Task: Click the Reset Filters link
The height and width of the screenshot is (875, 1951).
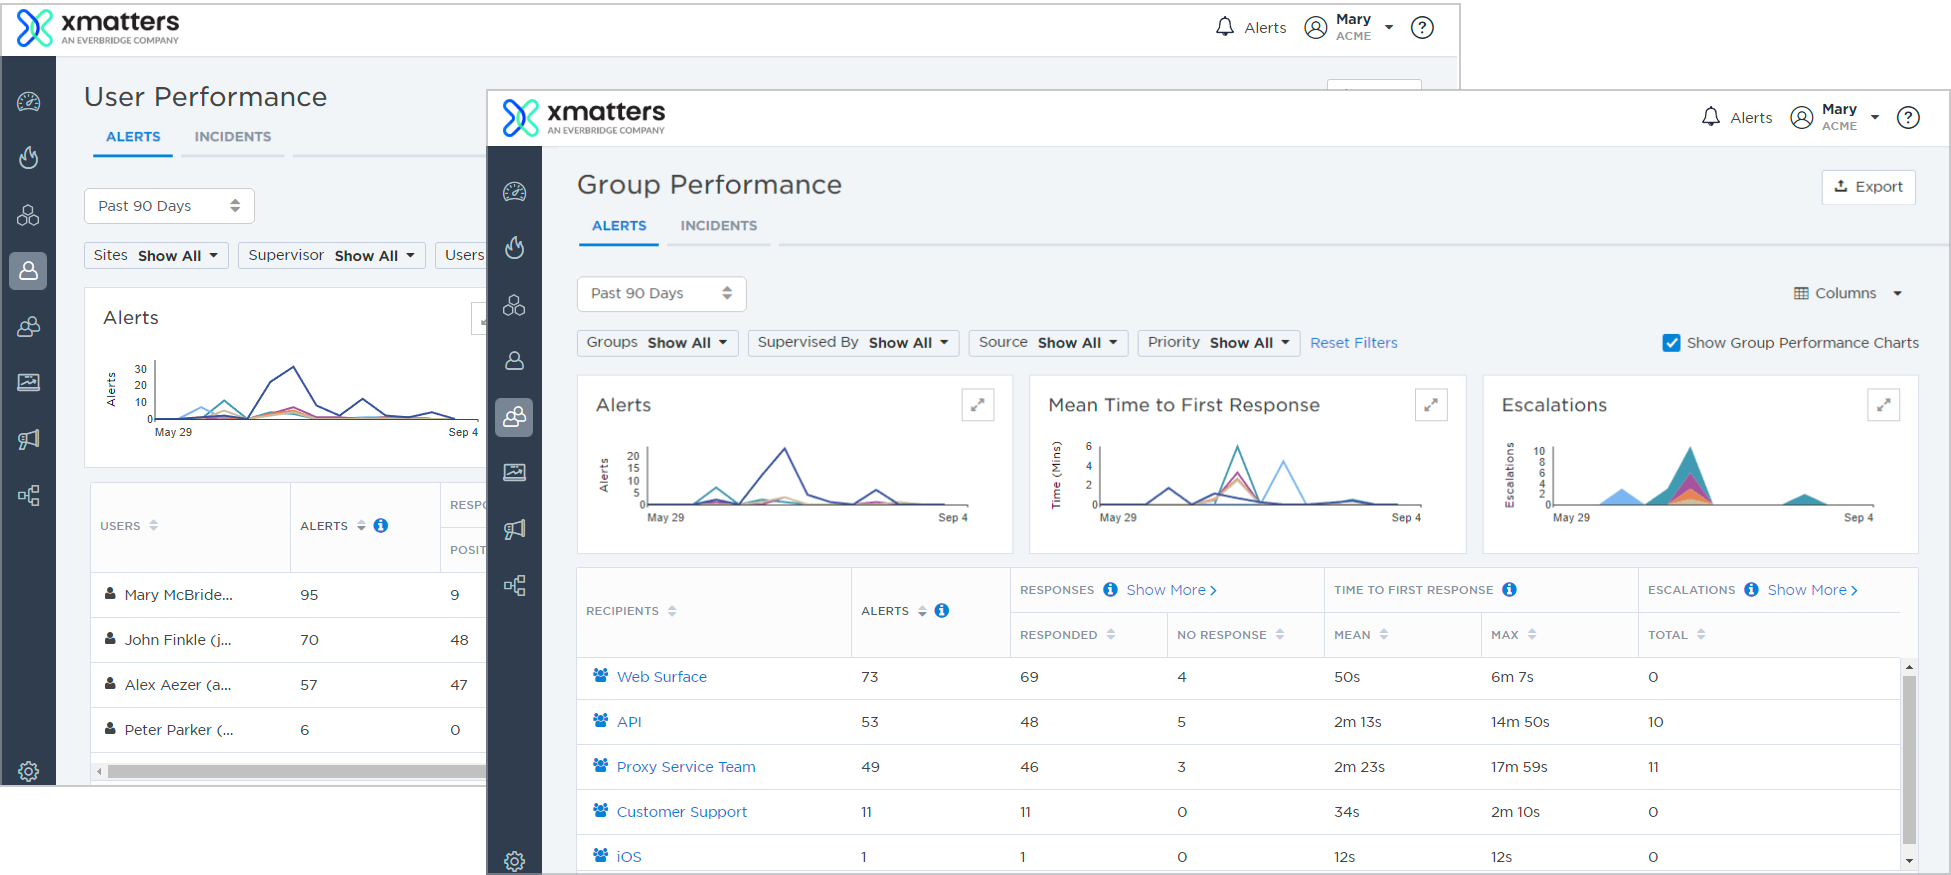Action: tap(1353, 343)
